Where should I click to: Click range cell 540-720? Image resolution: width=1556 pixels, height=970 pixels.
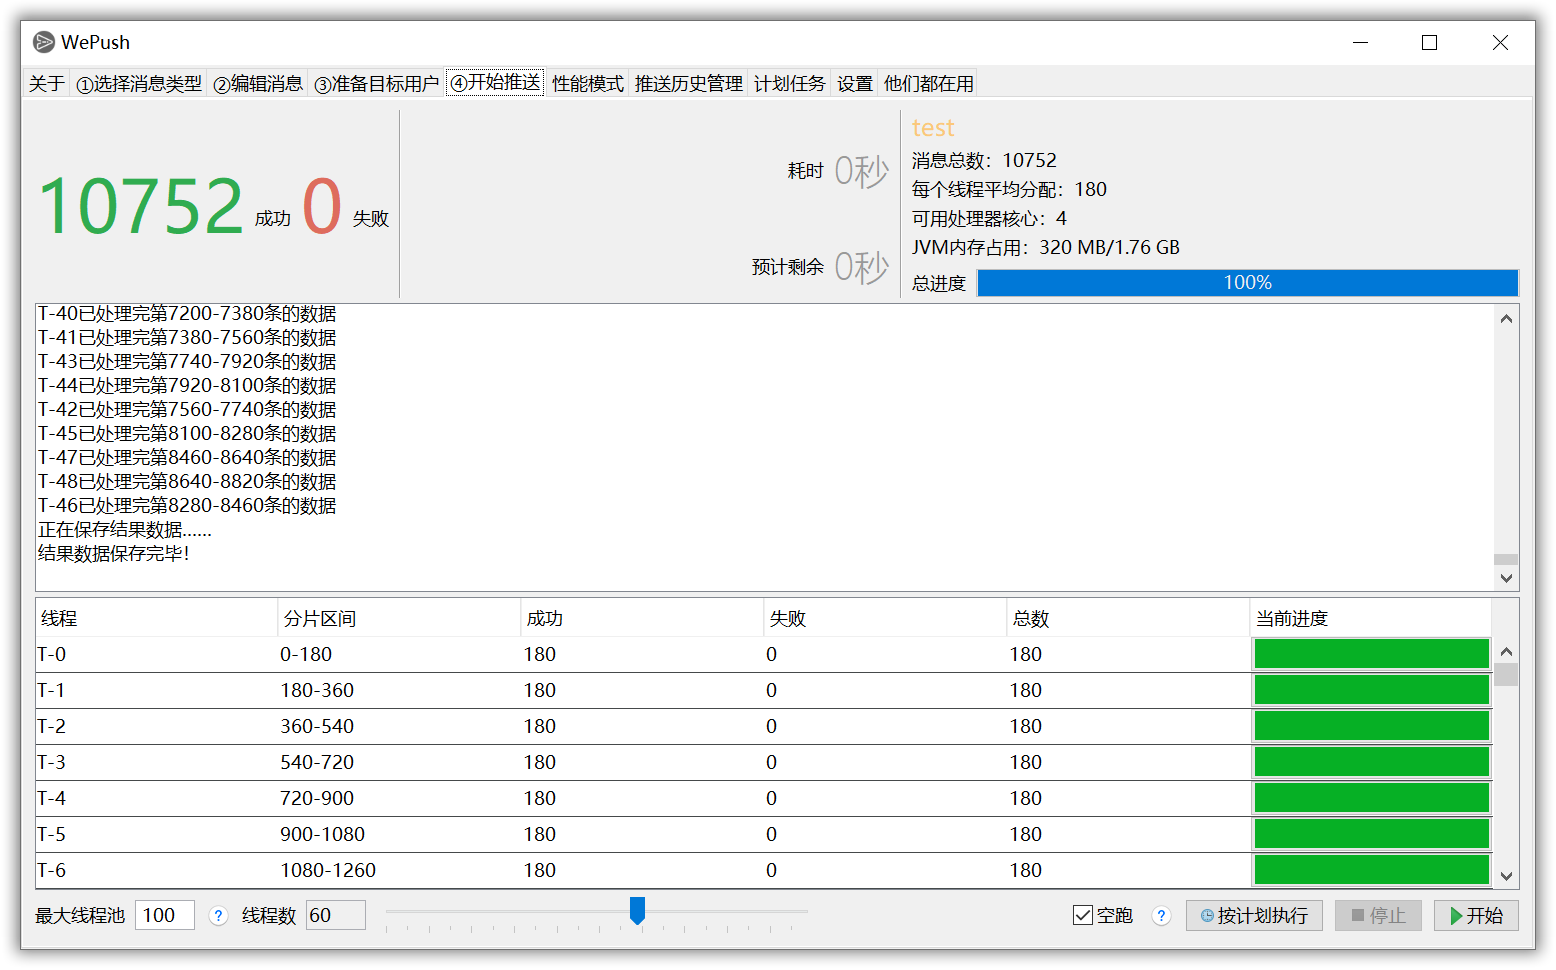[399, 763]
